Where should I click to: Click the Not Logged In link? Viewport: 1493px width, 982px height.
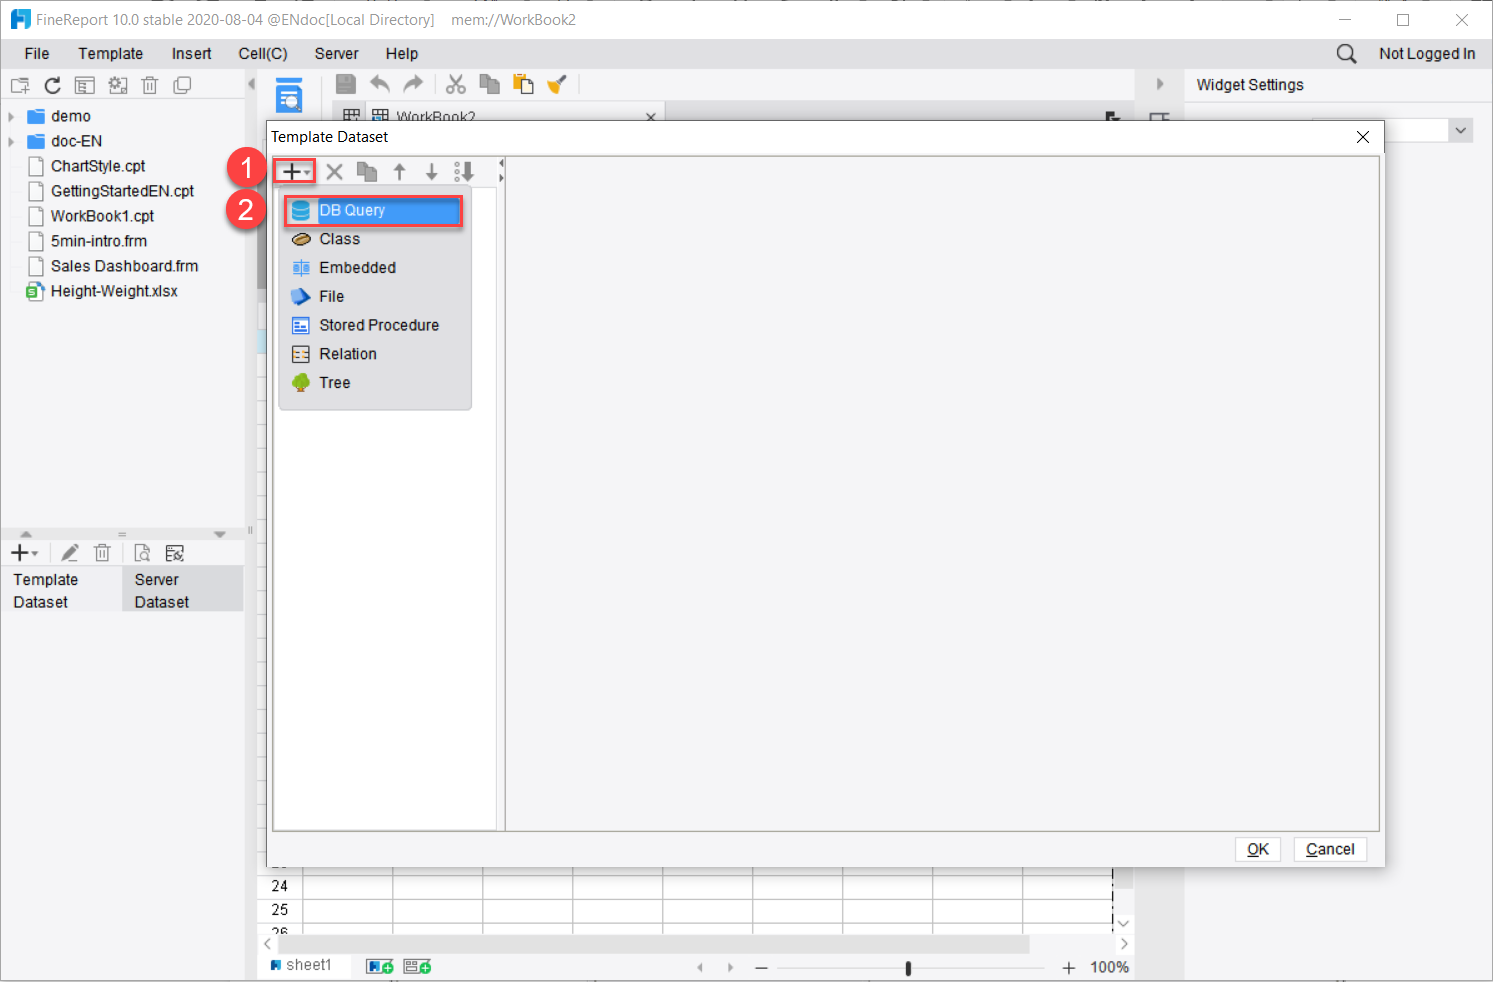click(x=1427, y=54)
